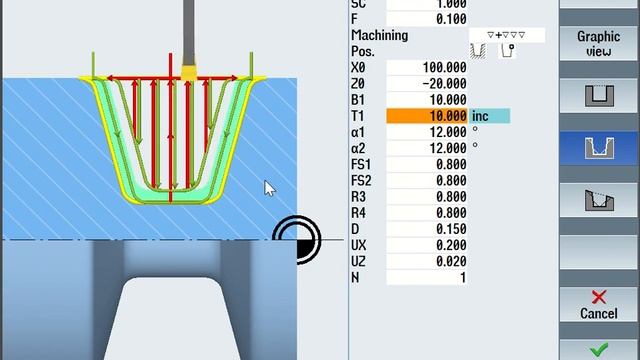This screenshot has width=640, height=360.
Task: Edit the α2 angle field
Action: (x=427, y=148)
